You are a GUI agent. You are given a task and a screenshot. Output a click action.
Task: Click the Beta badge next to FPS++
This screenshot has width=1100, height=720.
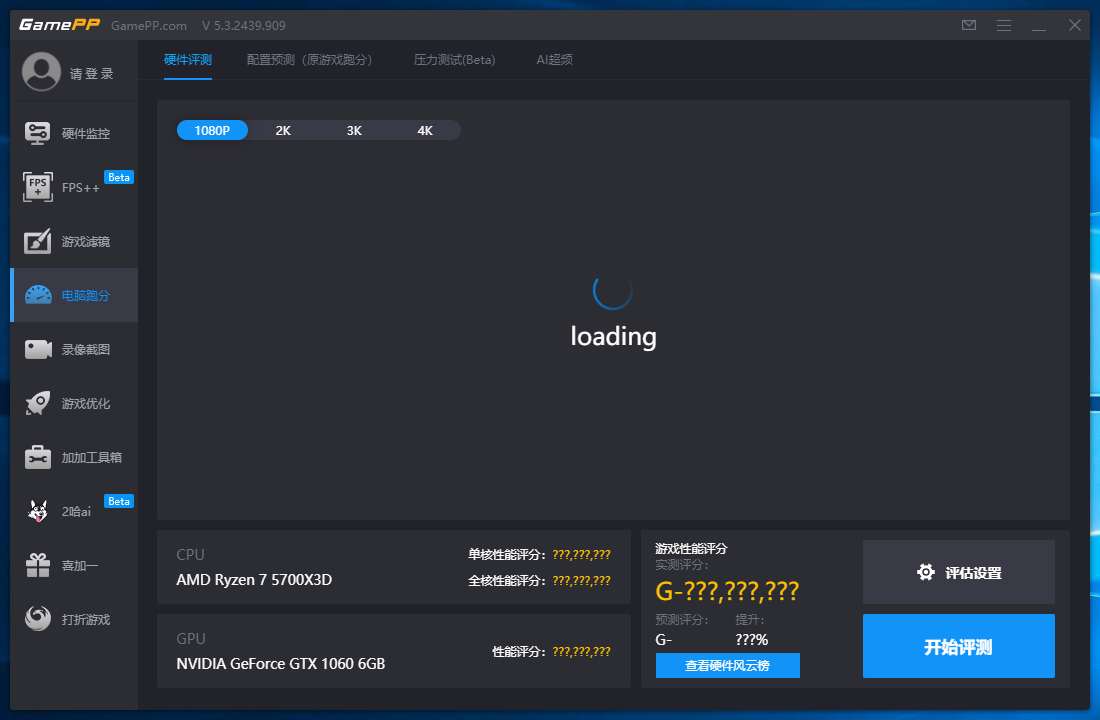119,177
